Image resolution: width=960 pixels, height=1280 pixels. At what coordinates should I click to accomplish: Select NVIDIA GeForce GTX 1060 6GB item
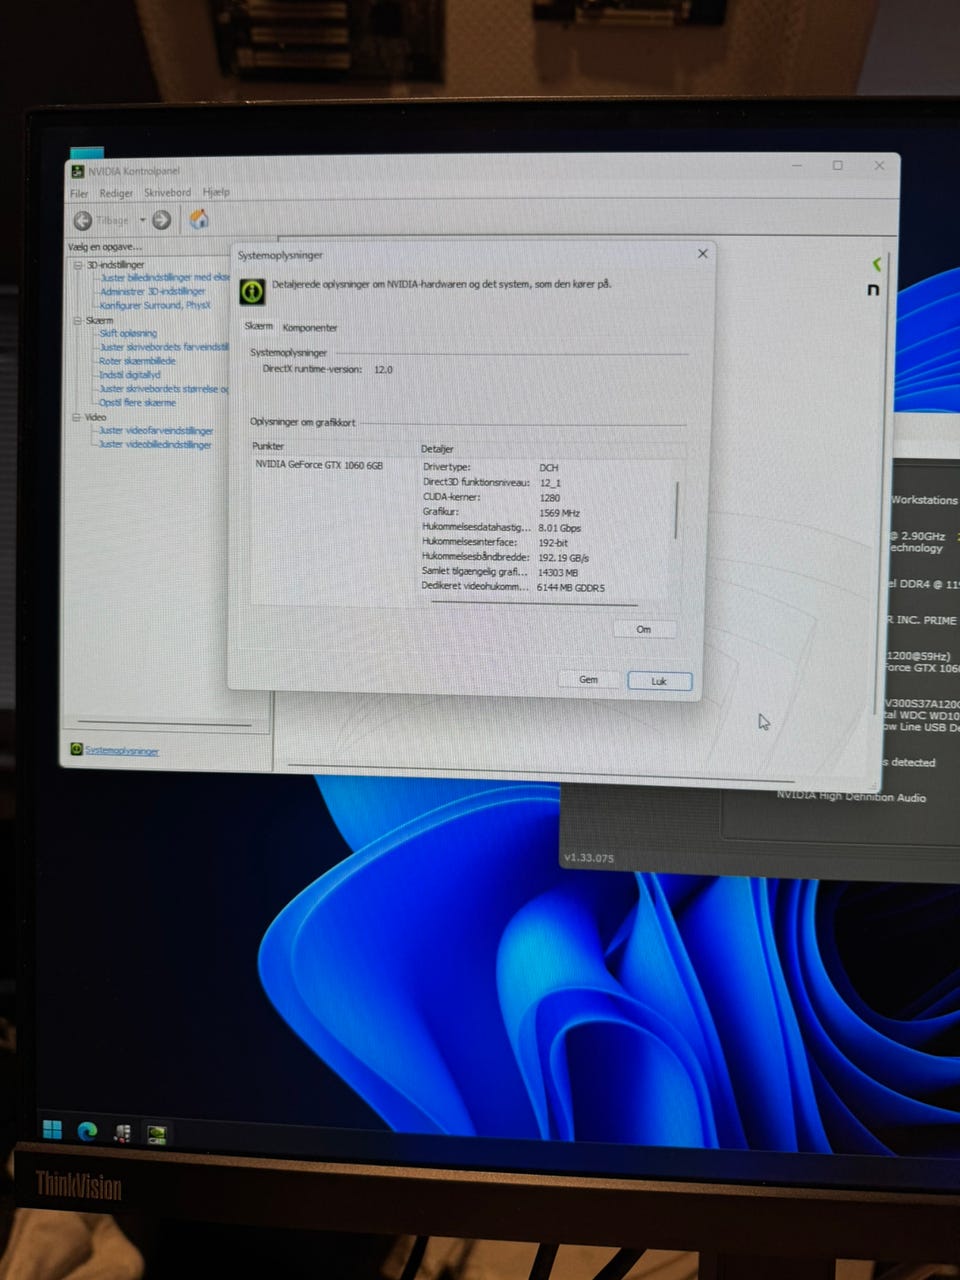coord(319,465)
